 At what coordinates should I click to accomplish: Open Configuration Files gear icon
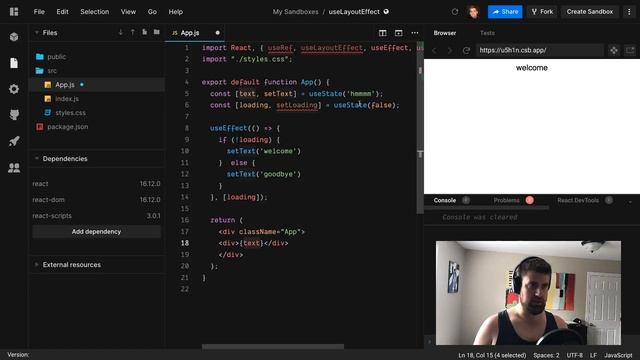point(14,89)
